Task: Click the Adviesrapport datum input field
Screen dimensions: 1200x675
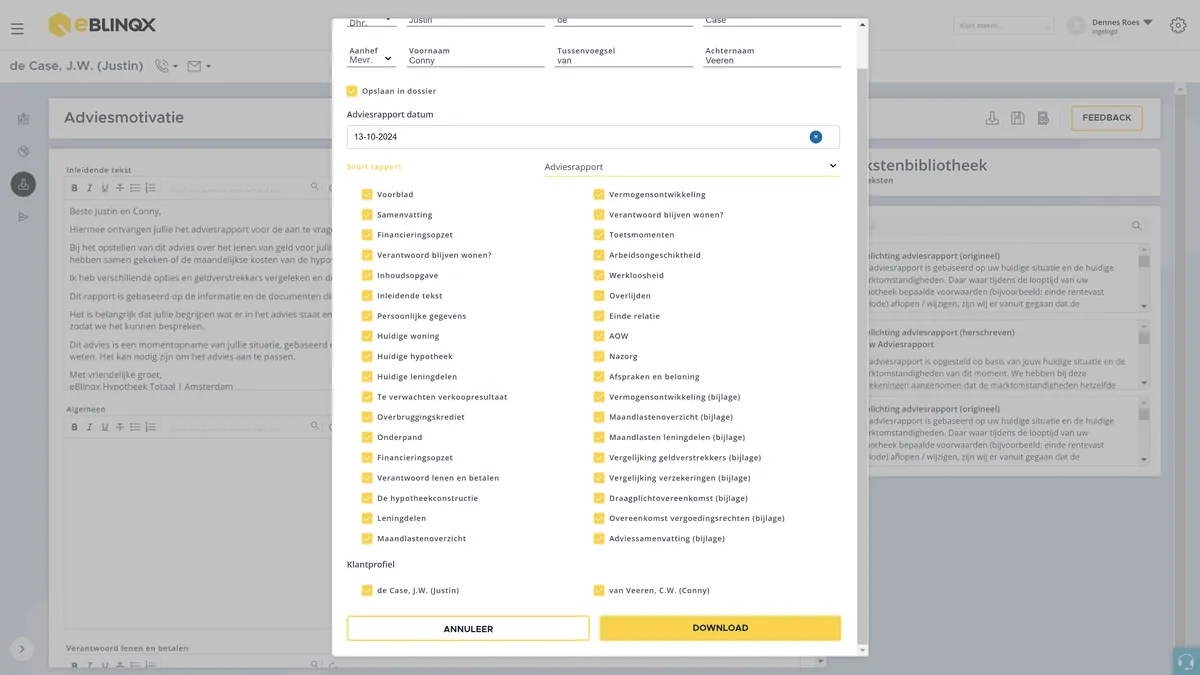Action: [x=593, y=137]
